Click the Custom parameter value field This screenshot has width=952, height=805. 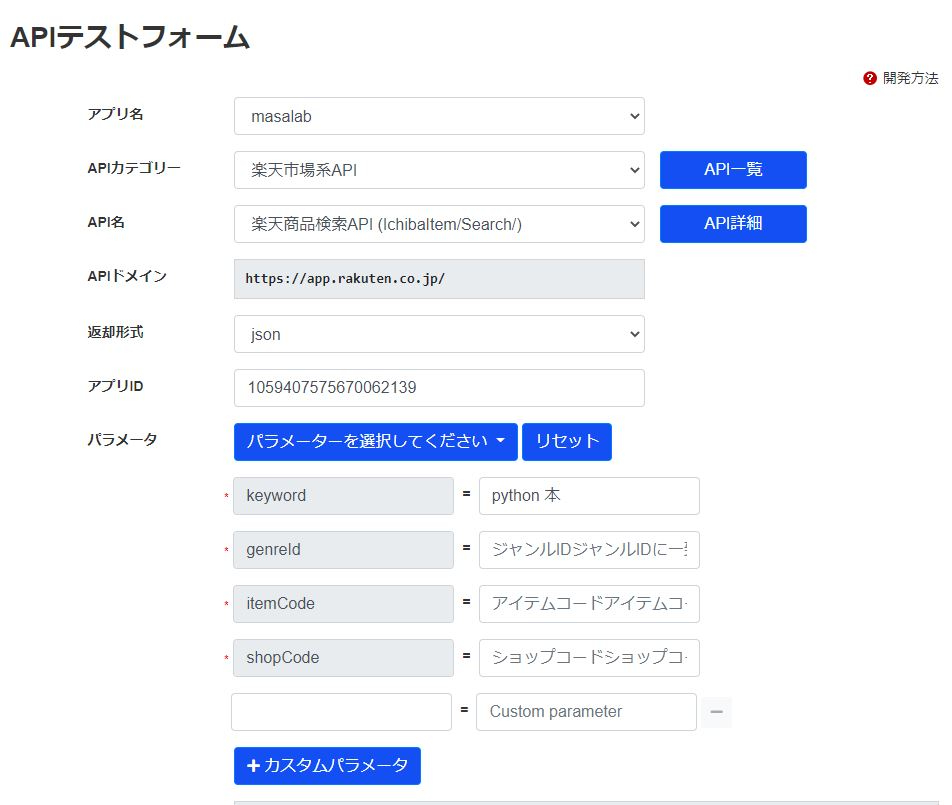[x=586, y=711]
